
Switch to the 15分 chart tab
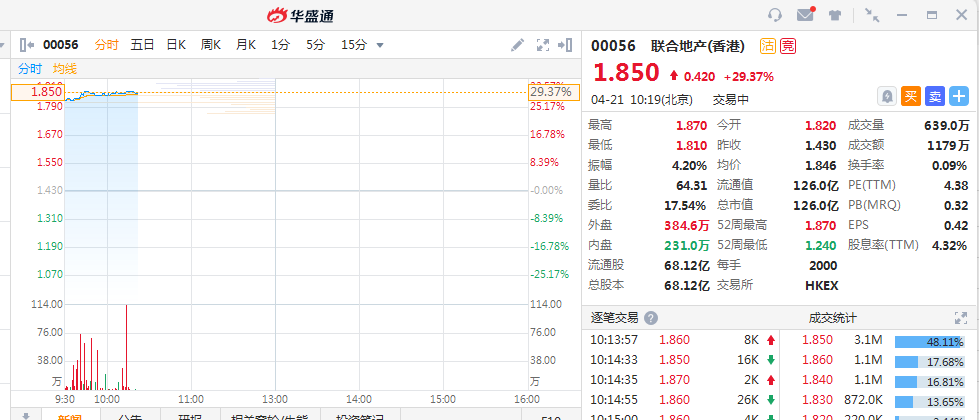pyautogui.click(x=354, y=44)
